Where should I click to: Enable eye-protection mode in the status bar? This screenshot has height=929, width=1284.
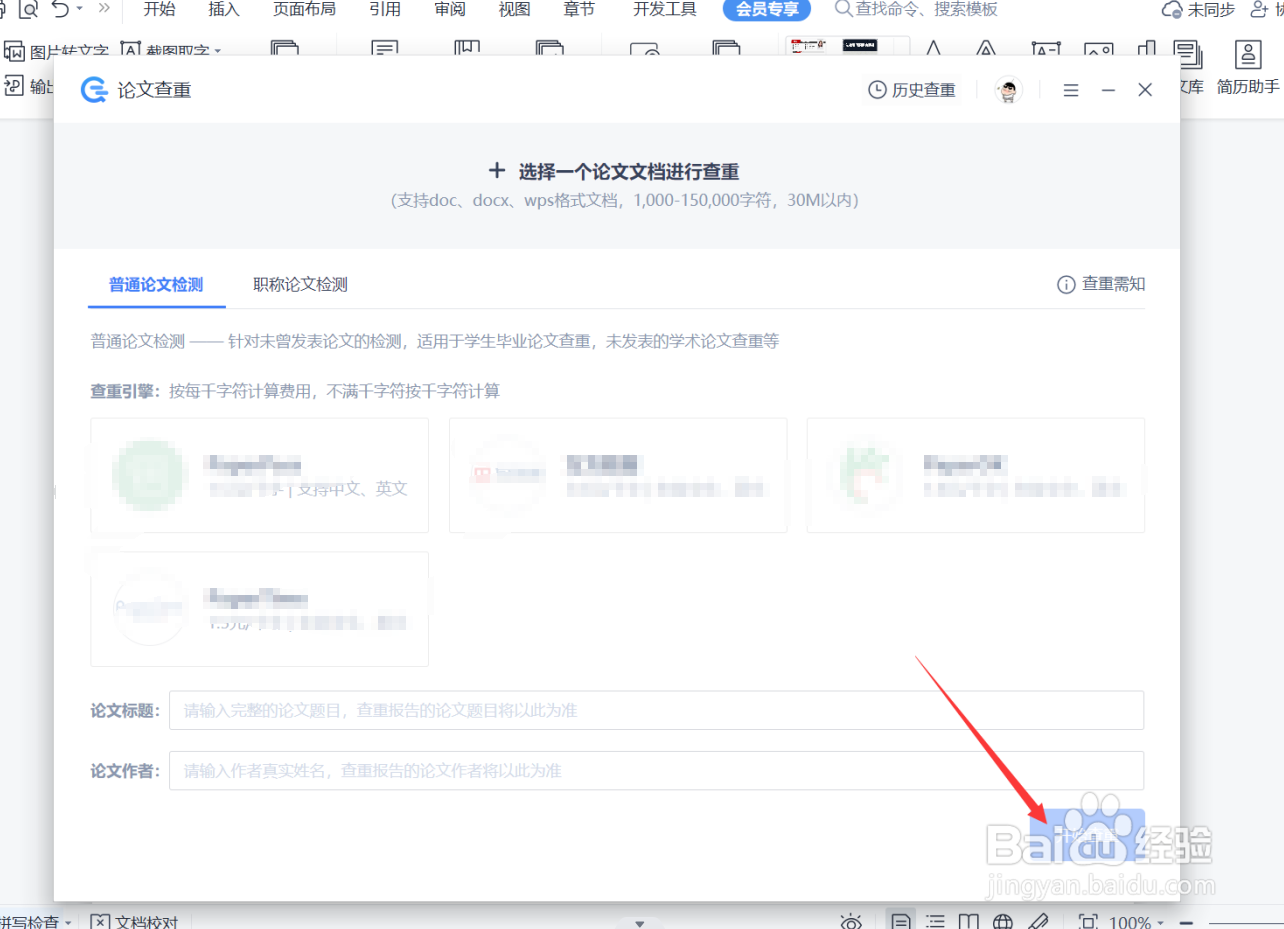[851, 921]
